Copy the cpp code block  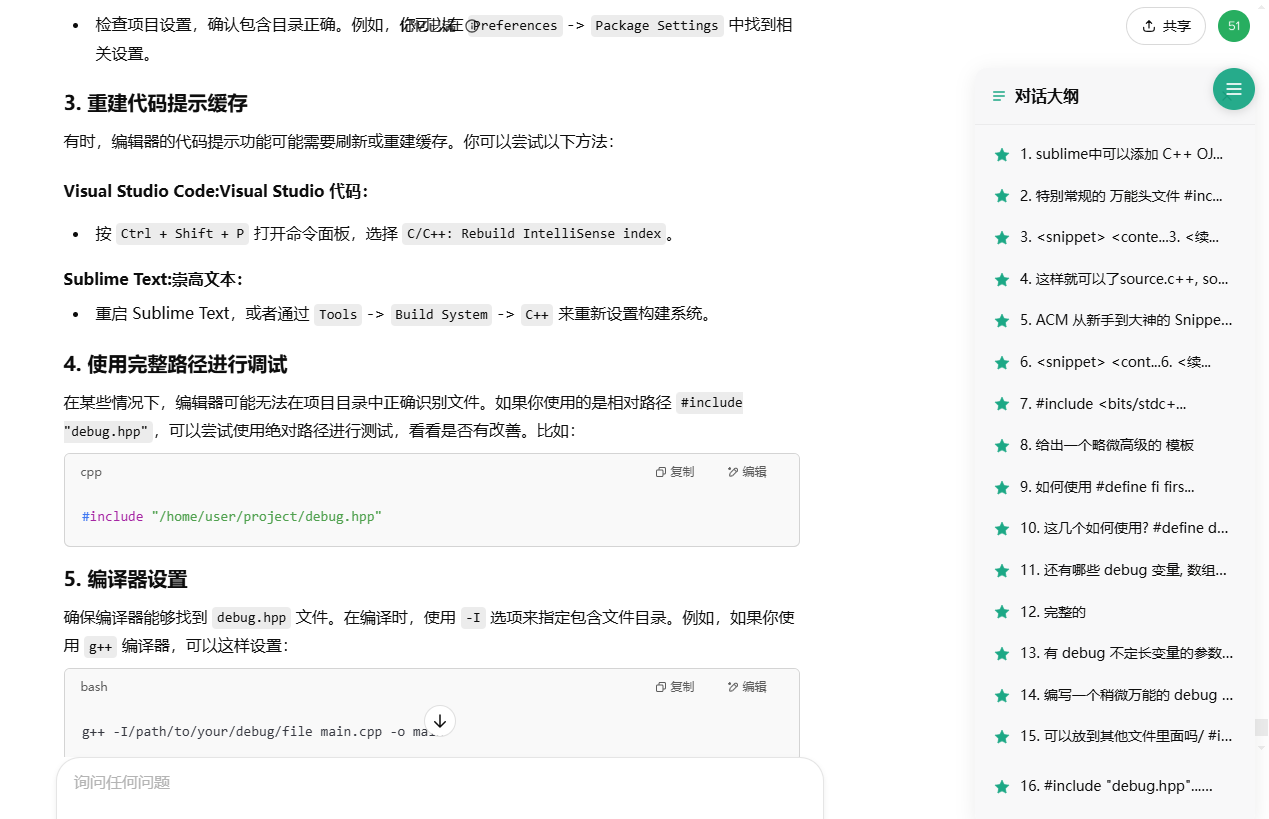pyautogui.click(x=675, y=472)
